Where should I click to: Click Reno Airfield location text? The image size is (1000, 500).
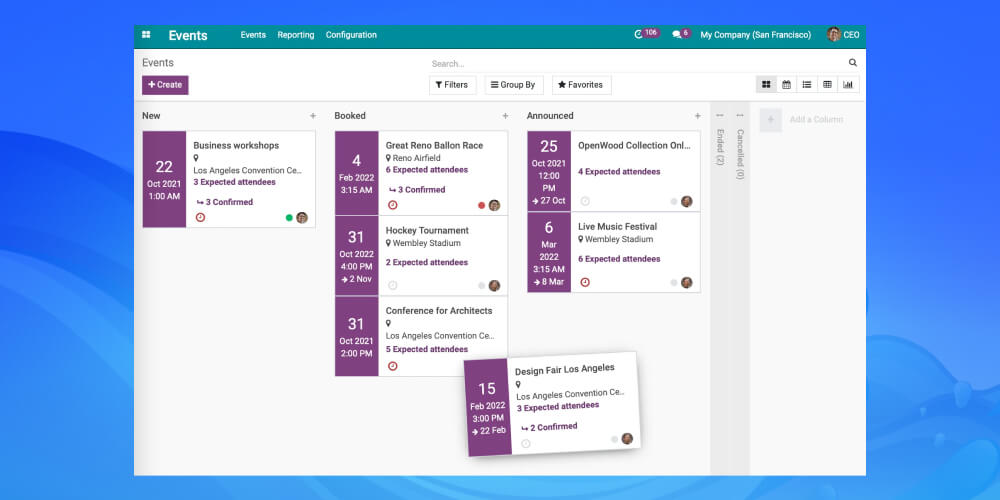point(416,158)
